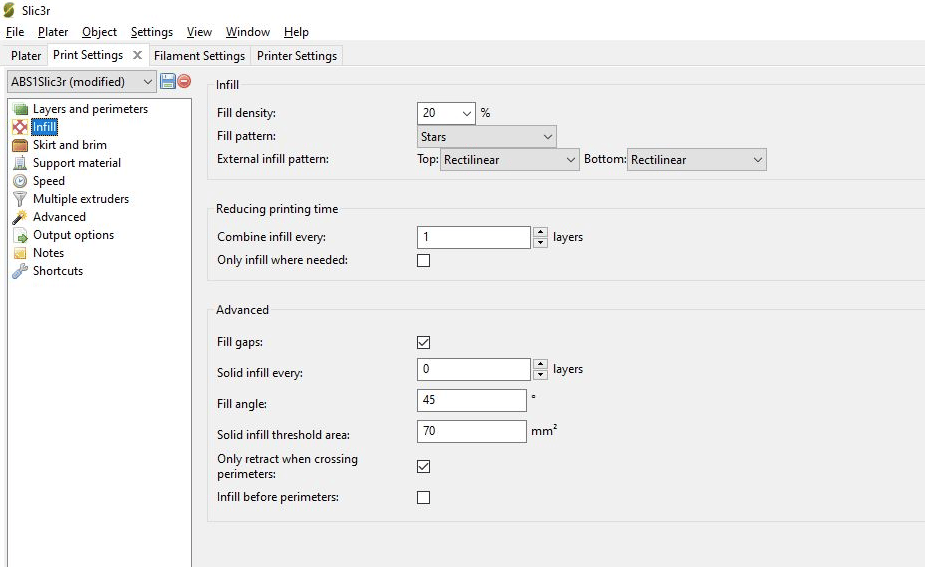Click the save preset floppy disk icon

tap(168, 81)
